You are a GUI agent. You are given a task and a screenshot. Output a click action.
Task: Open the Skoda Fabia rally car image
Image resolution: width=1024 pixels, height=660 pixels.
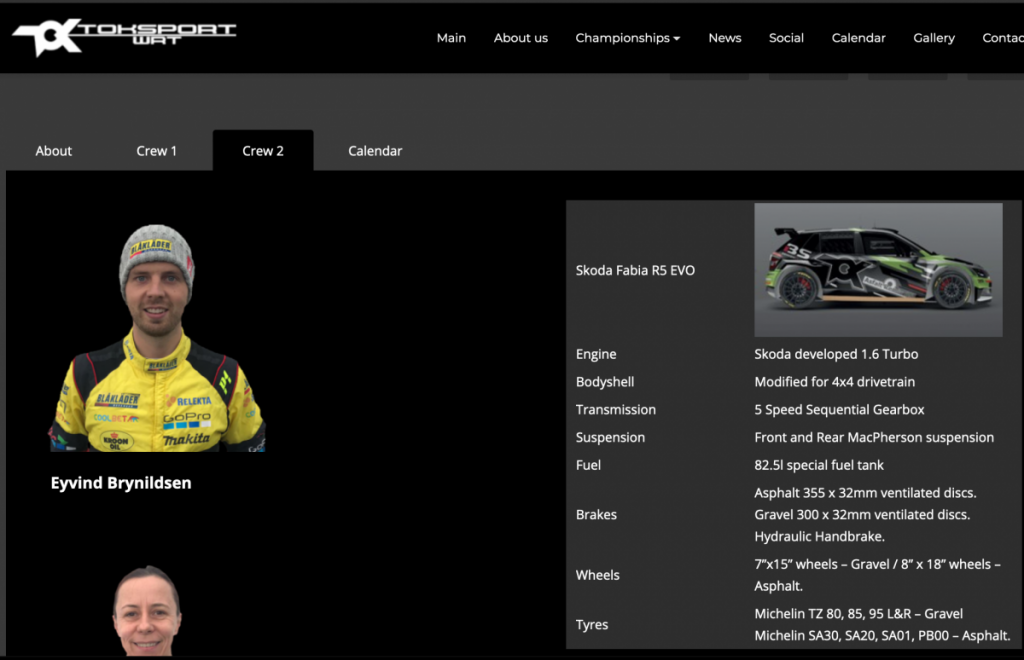[x=878, y=270]
